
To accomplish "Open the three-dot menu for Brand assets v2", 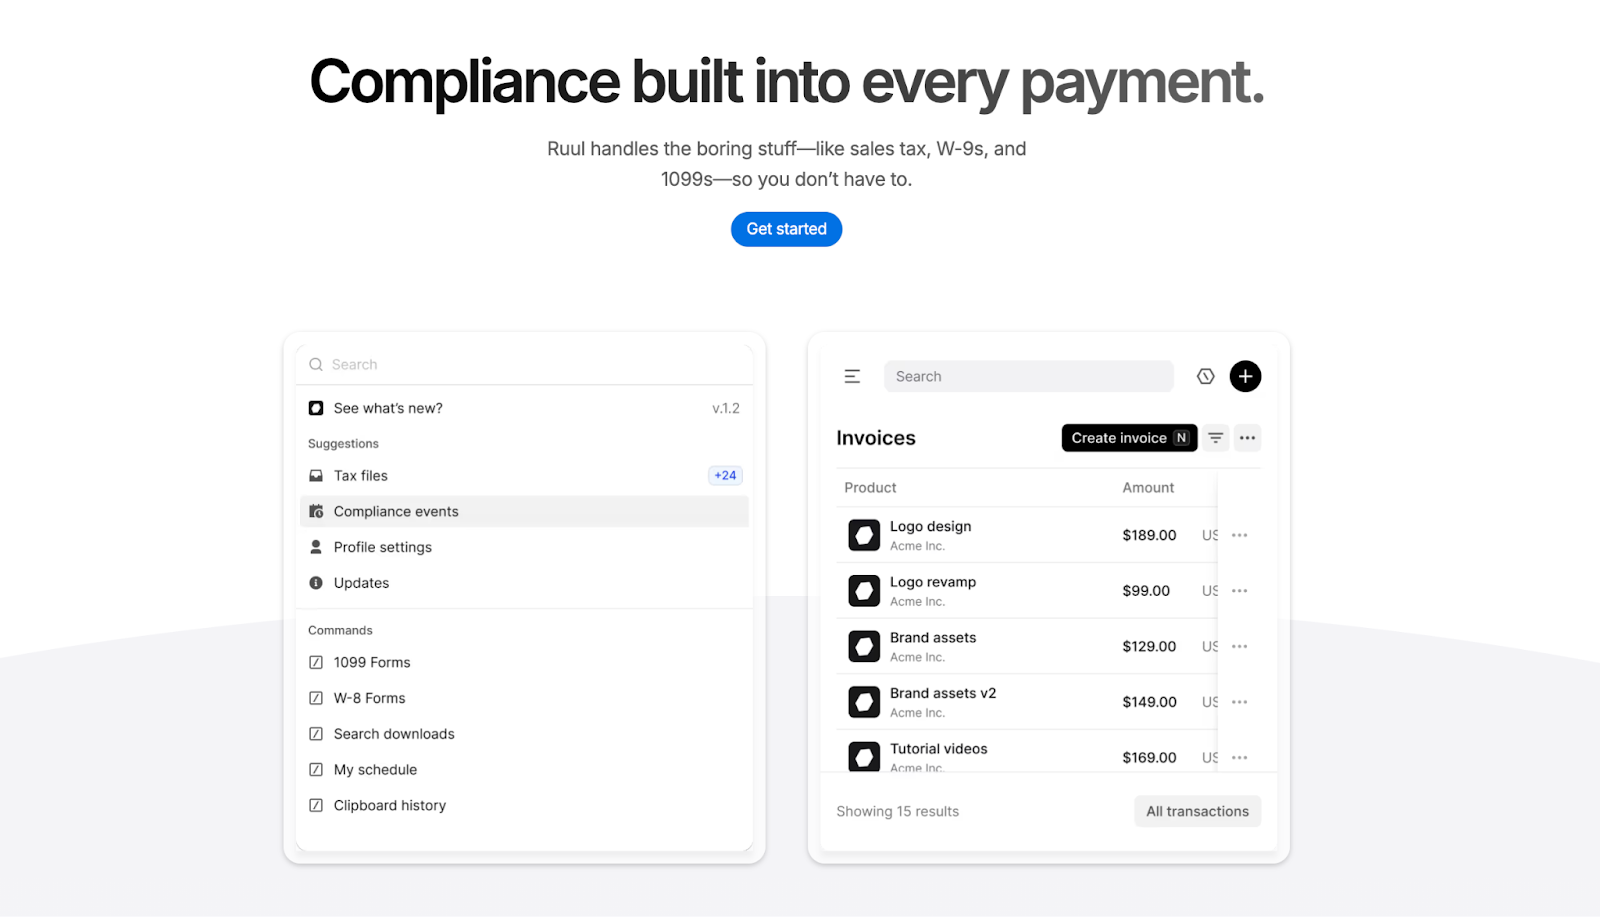I will click(1240, 702).
